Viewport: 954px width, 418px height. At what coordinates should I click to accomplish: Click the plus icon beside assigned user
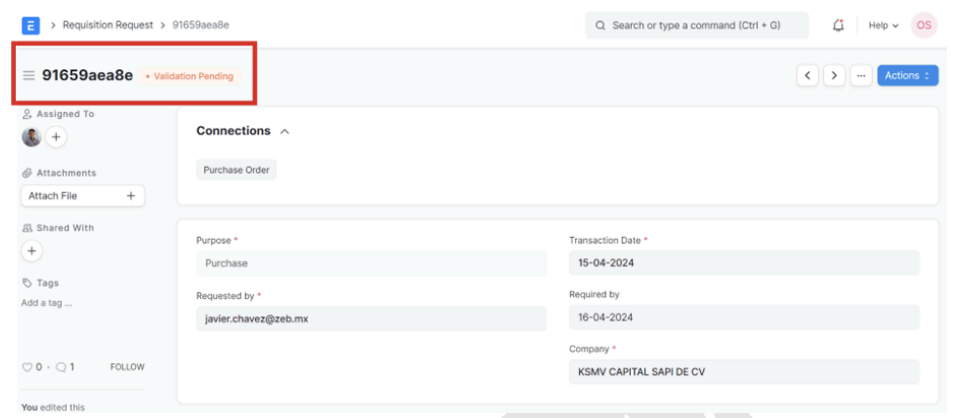(x=56, y=137)
